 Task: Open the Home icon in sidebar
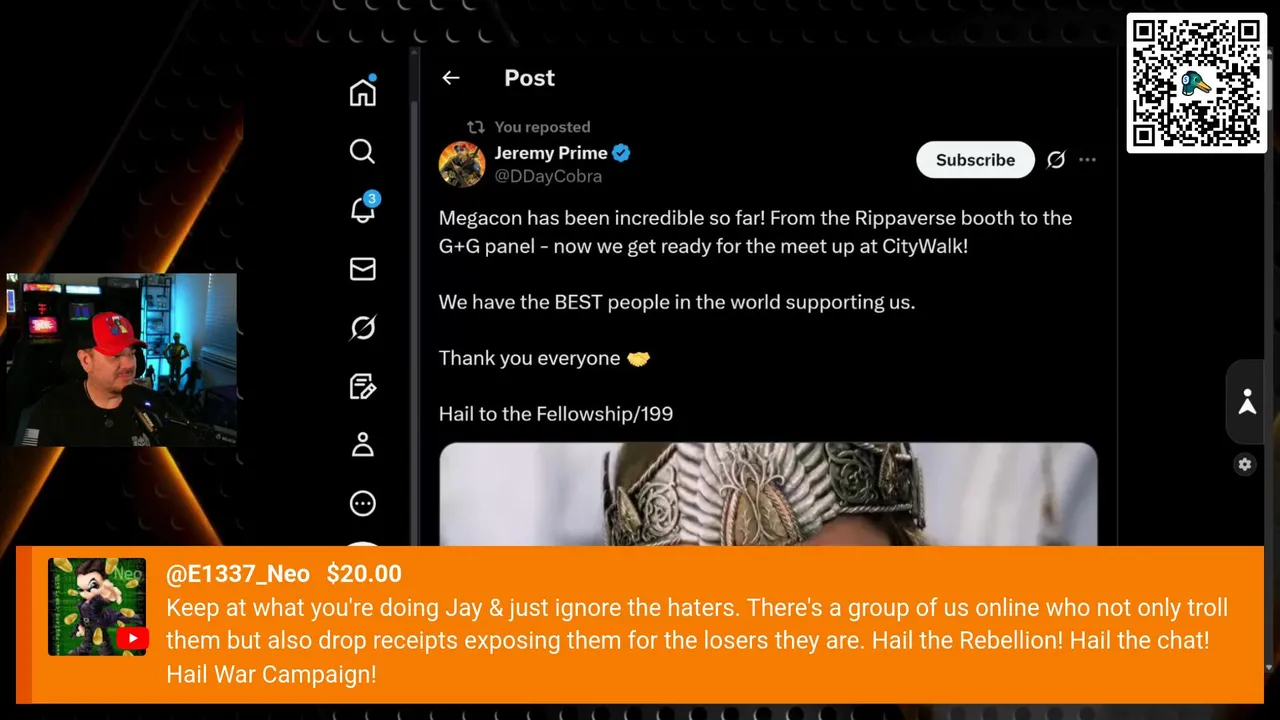363,92
